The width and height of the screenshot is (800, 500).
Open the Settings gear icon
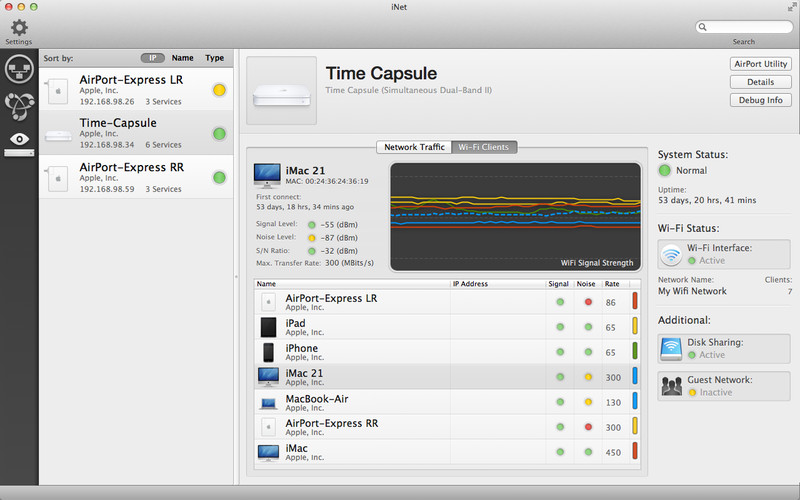(x=19, y=28)
